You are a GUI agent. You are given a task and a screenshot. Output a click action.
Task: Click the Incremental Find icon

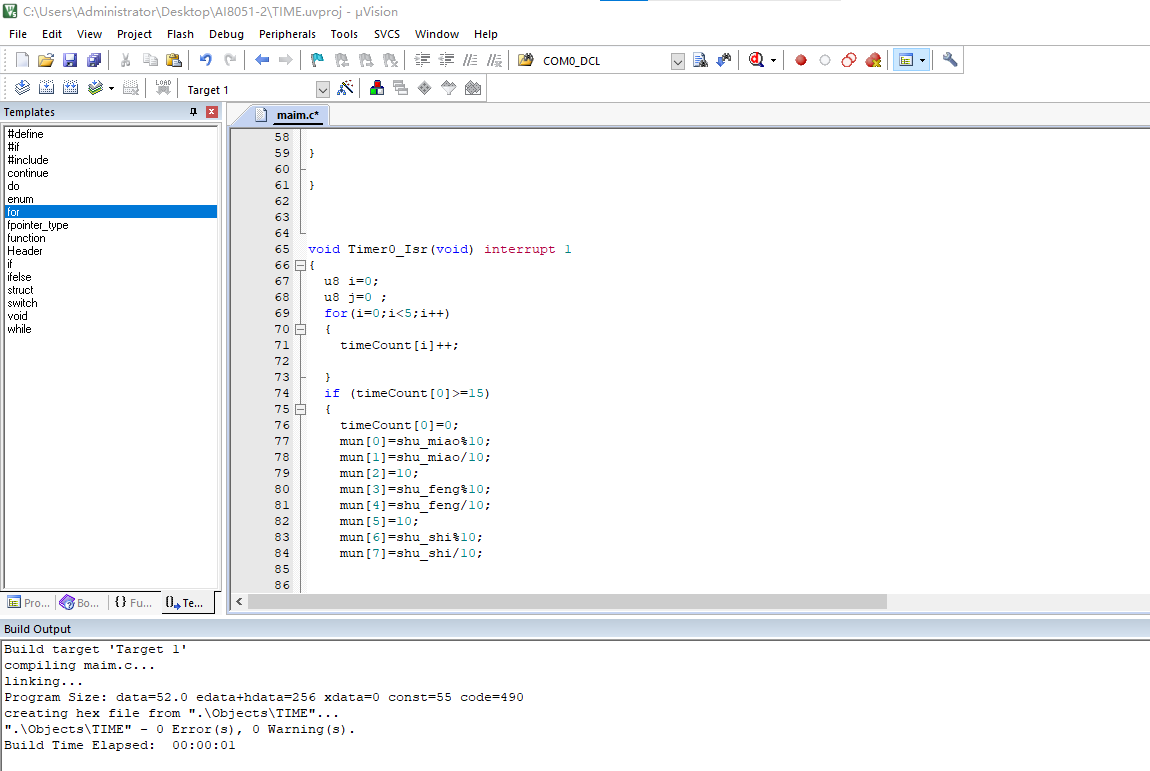coord(724,60)
